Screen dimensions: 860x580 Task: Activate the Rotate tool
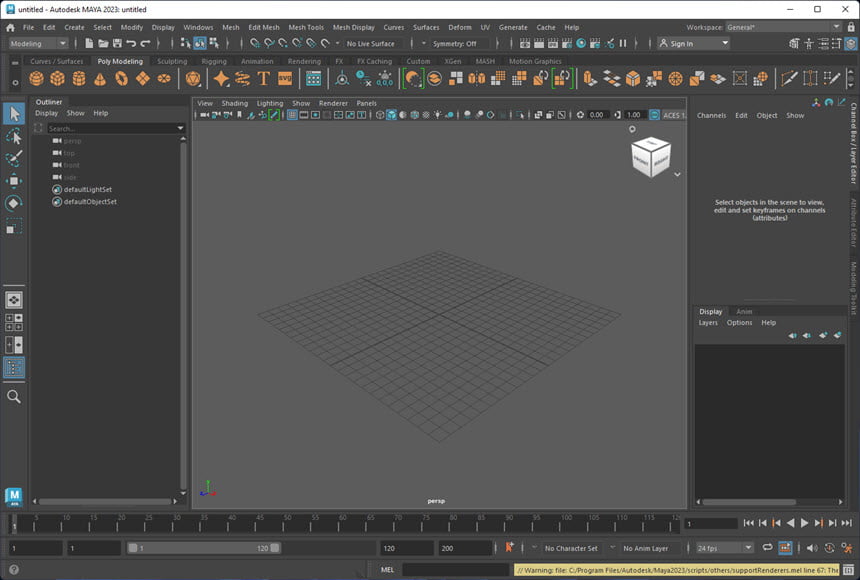coord(14,203)
